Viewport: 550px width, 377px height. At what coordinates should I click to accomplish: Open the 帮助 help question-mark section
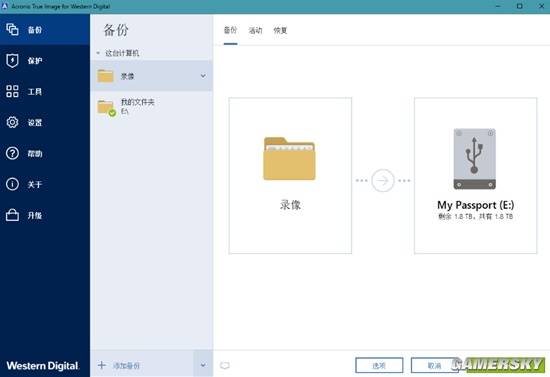45,153
